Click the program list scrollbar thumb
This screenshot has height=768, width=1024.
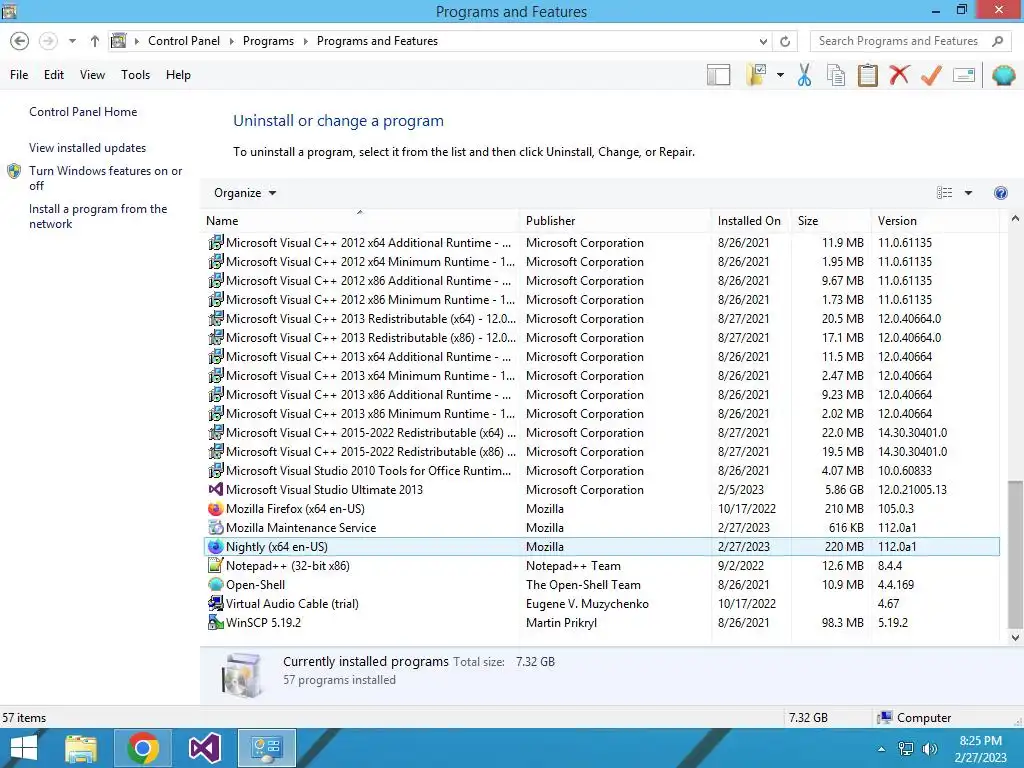click(1014, 554)
